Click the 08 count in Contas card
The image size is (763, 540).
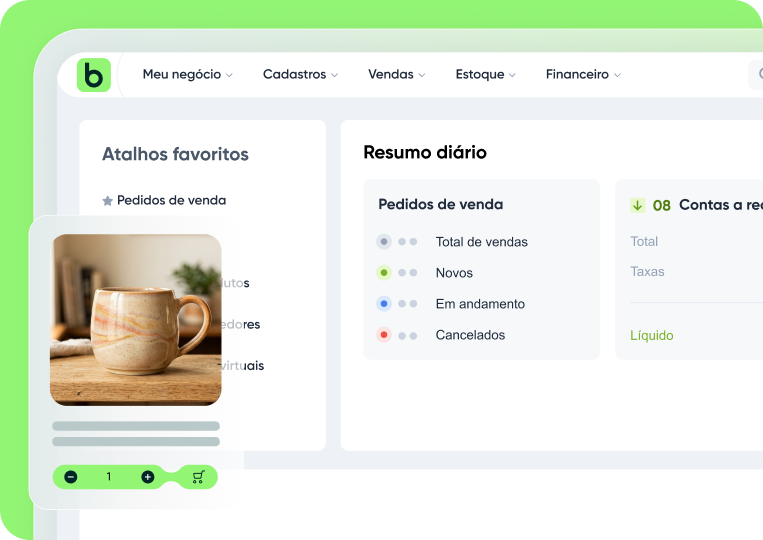coord(661,205)
